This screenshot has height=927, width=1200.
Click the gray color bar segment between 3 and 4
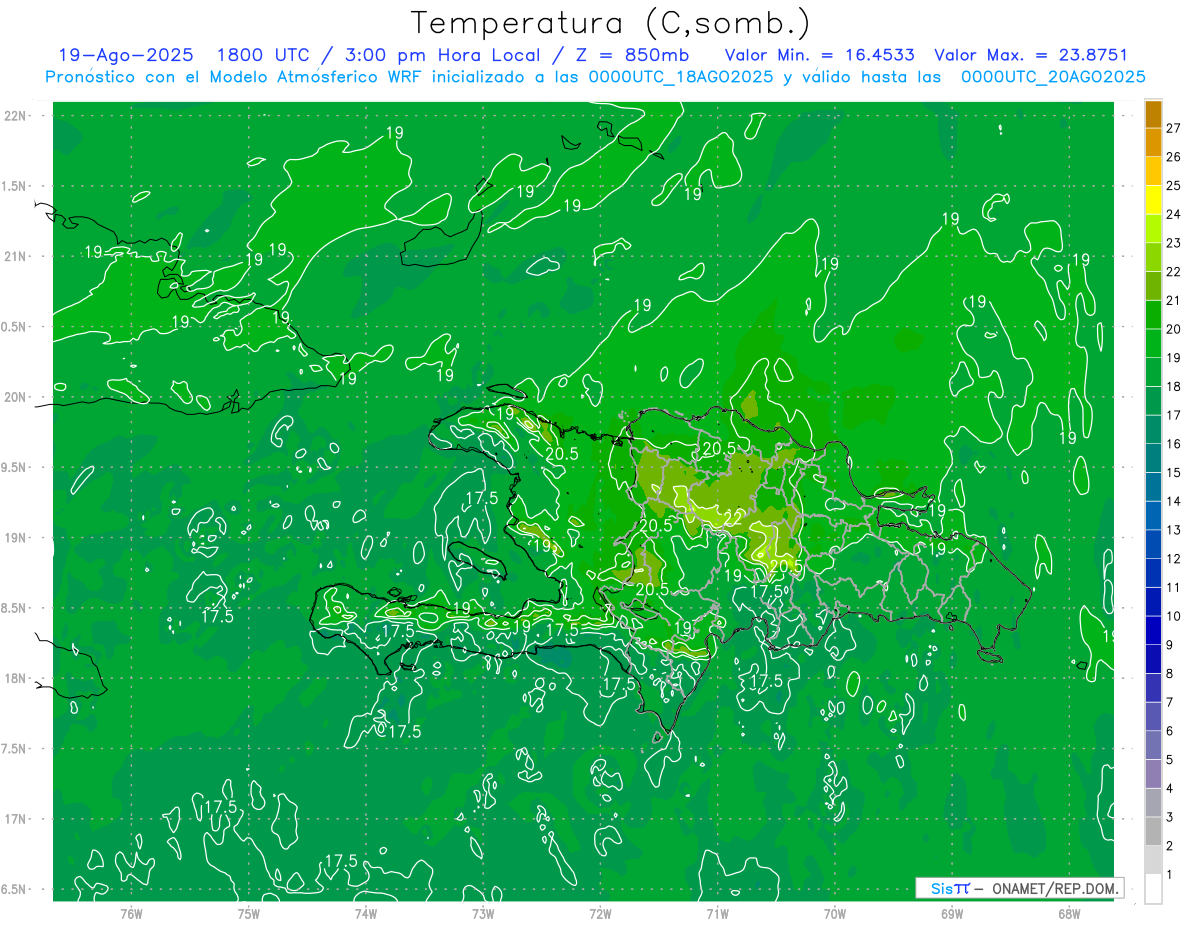(1153, 803)
